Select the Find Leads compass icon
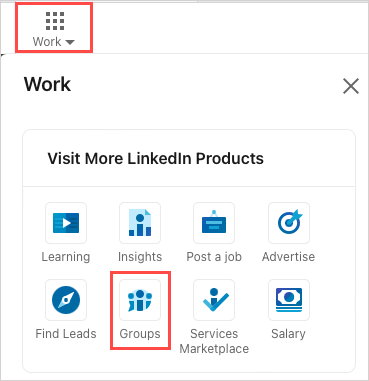Viewport: 369px width, 381px height. pos(66,300)
